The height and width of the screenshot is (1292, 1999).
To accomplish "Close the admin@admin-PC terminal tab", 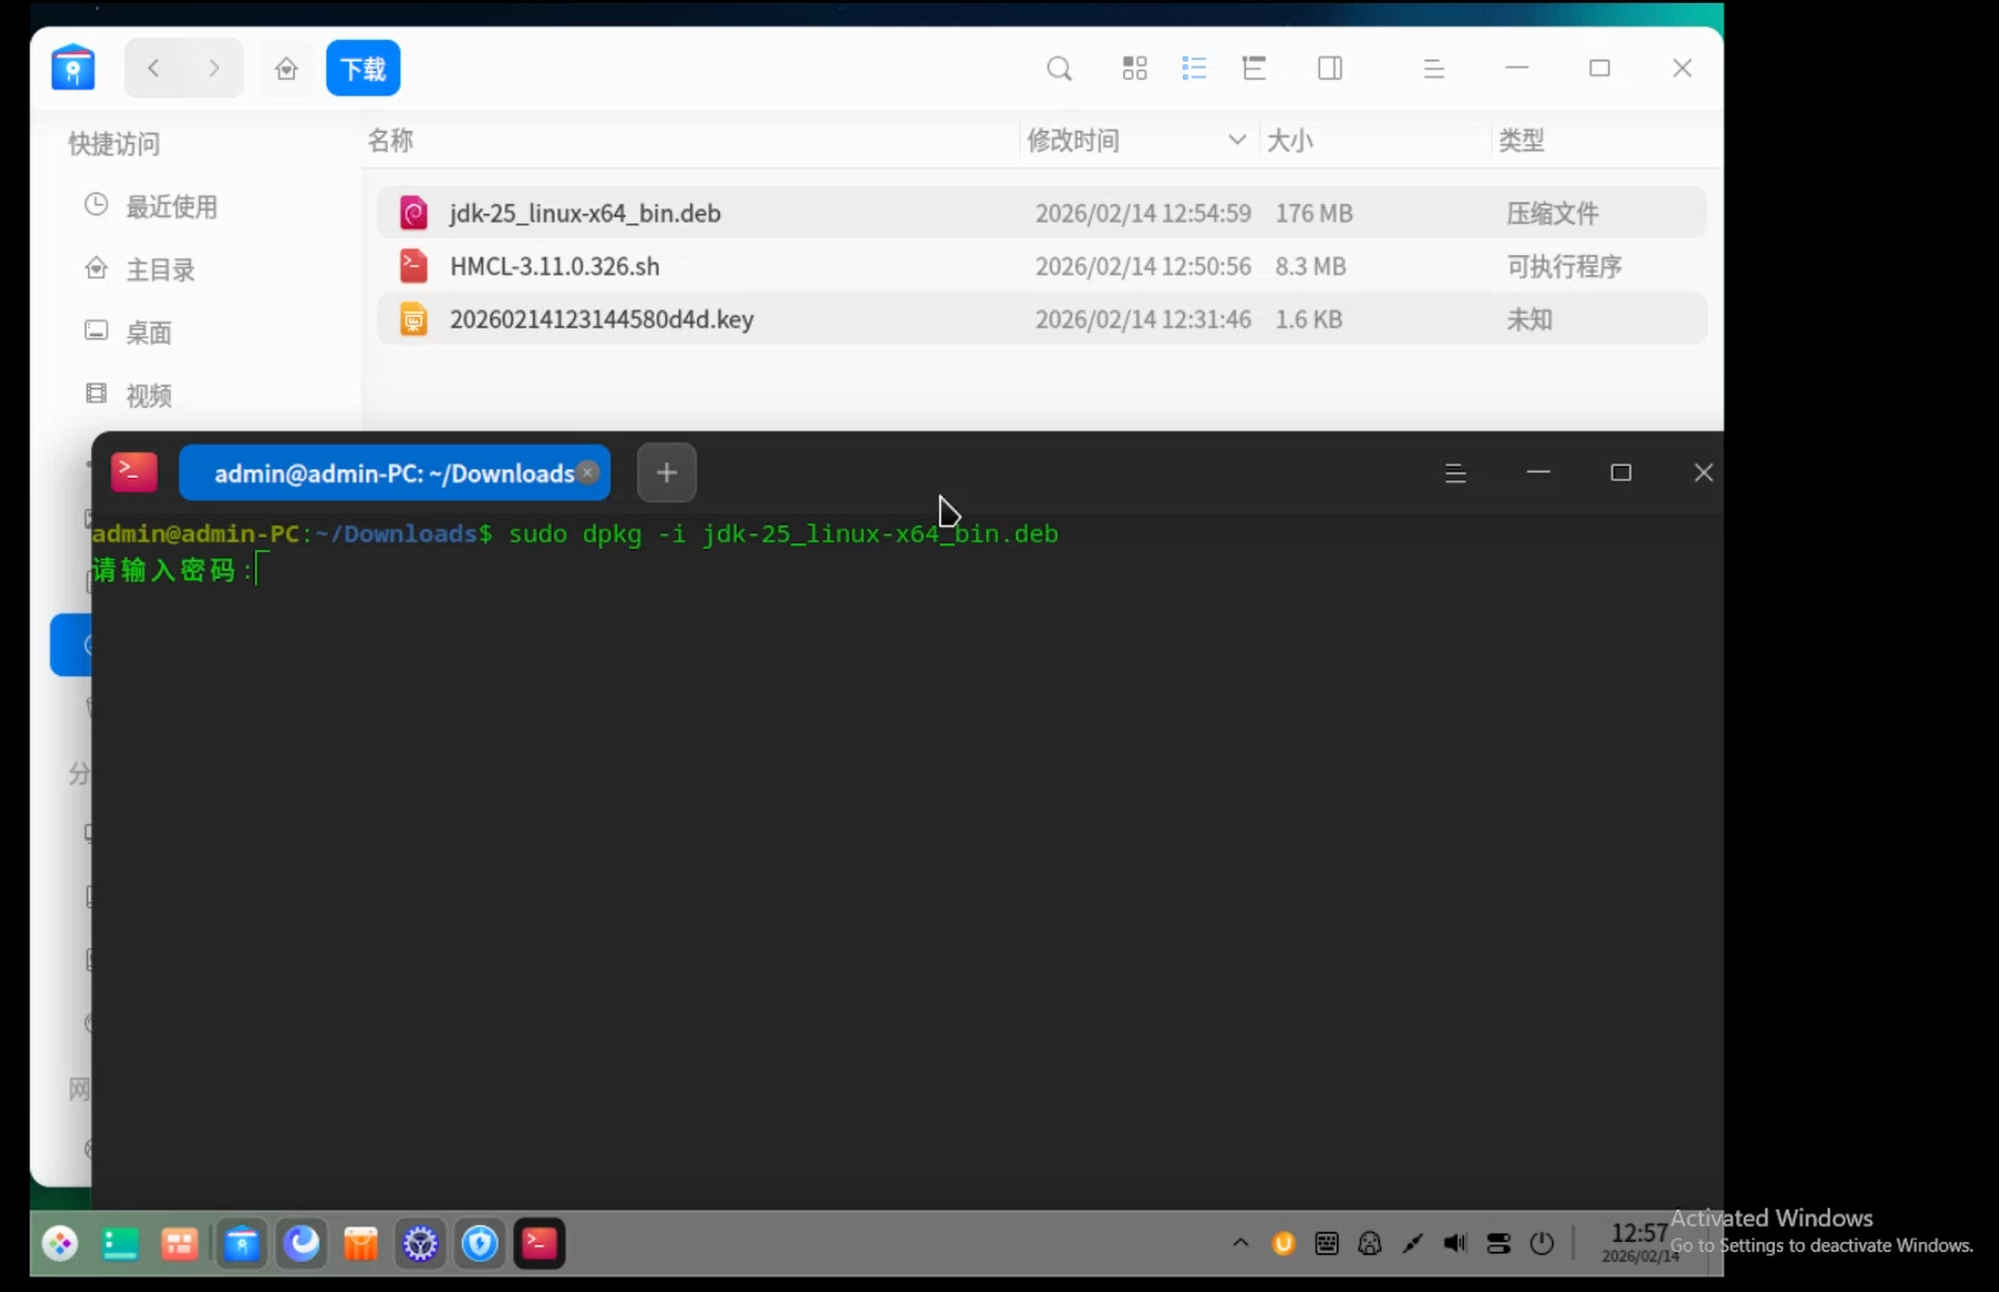I will [x=588, y=473].
